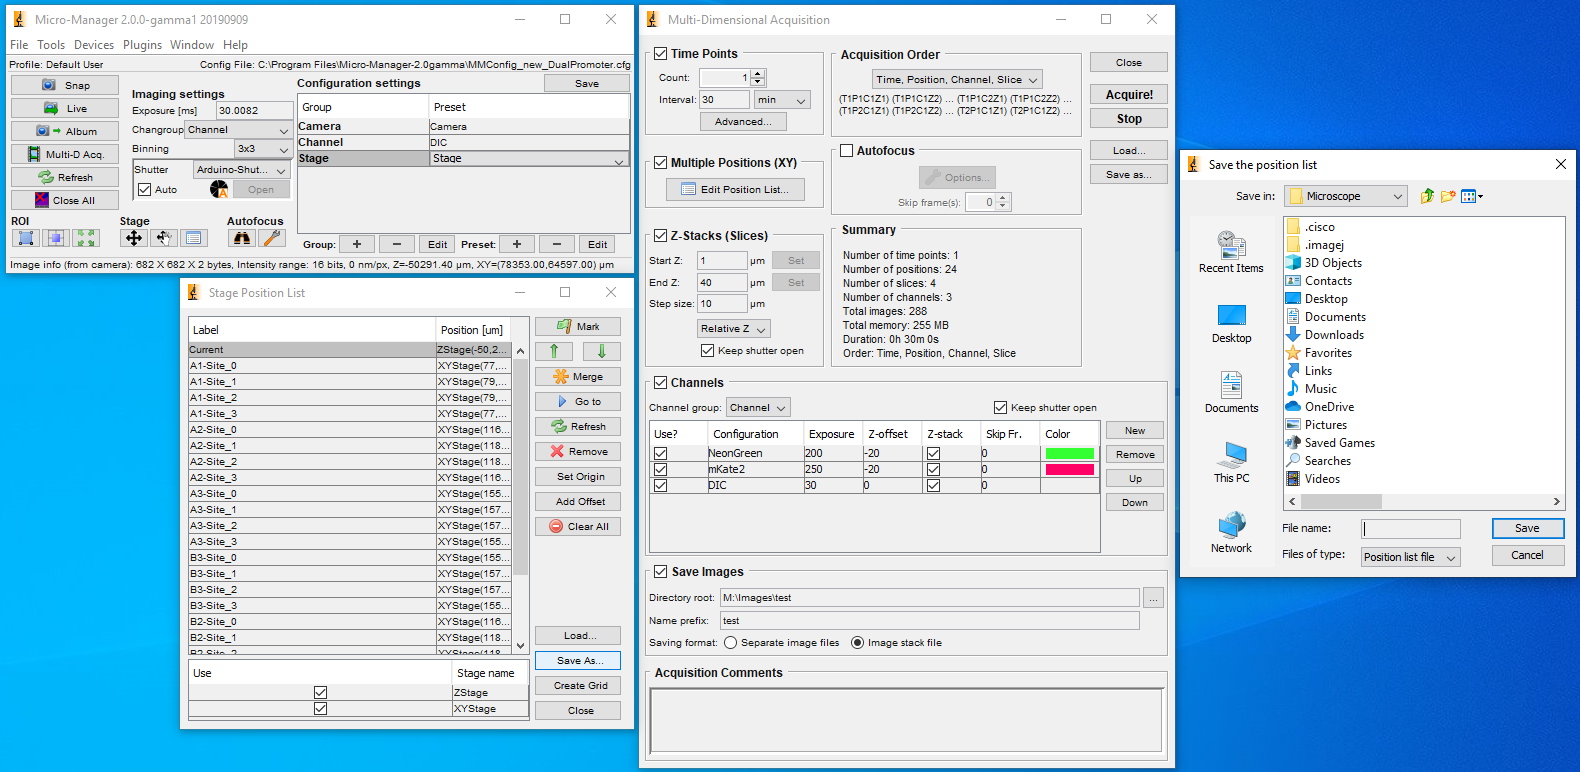Move position up with green up arrow
Viewport: 1580px width, 772px height.
[x=554, y=351]
